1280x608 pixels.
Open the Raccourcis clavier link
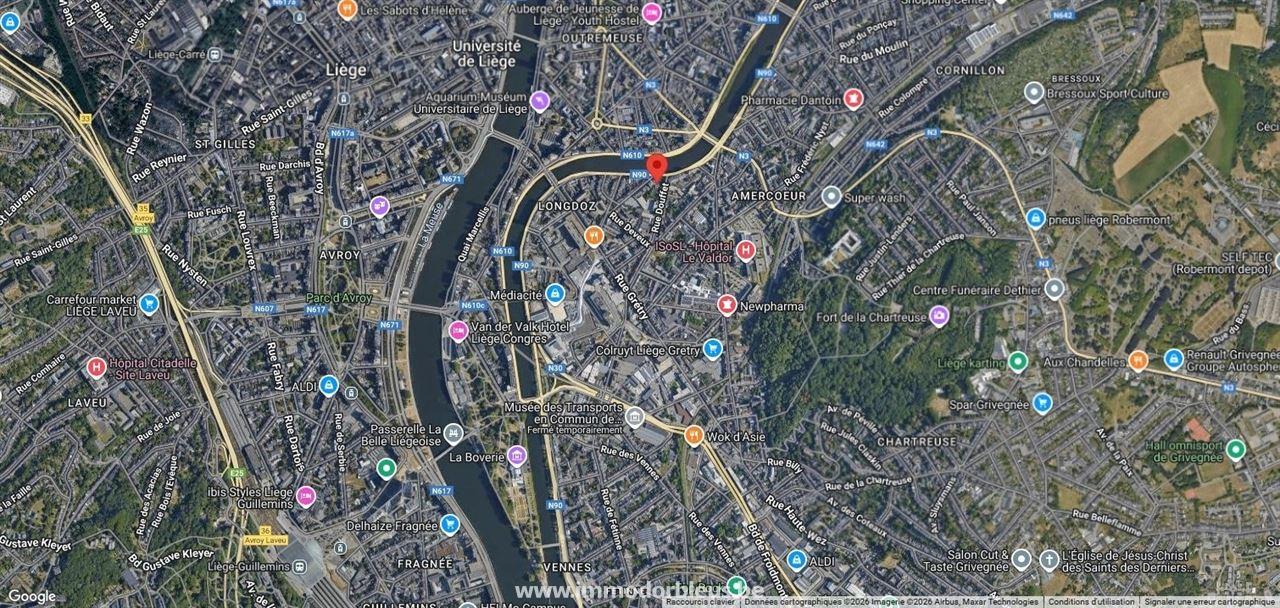700,602
